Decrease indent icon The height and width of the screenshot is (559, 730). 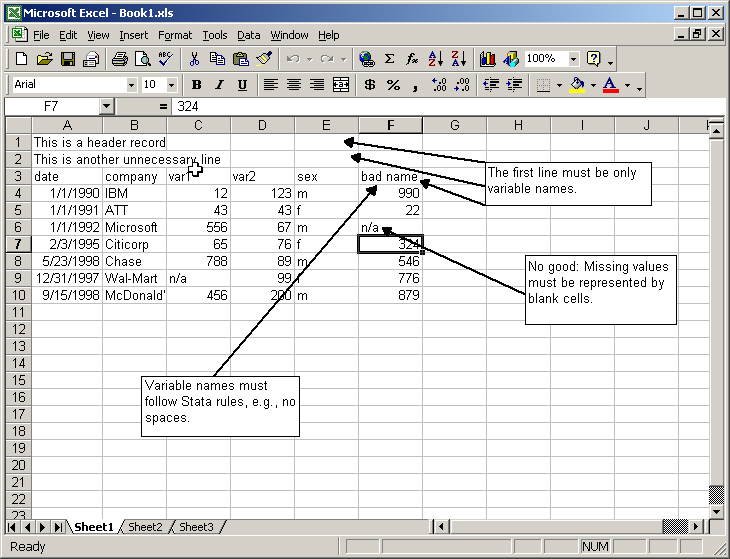pyautogui.click(x=491, y=85)
